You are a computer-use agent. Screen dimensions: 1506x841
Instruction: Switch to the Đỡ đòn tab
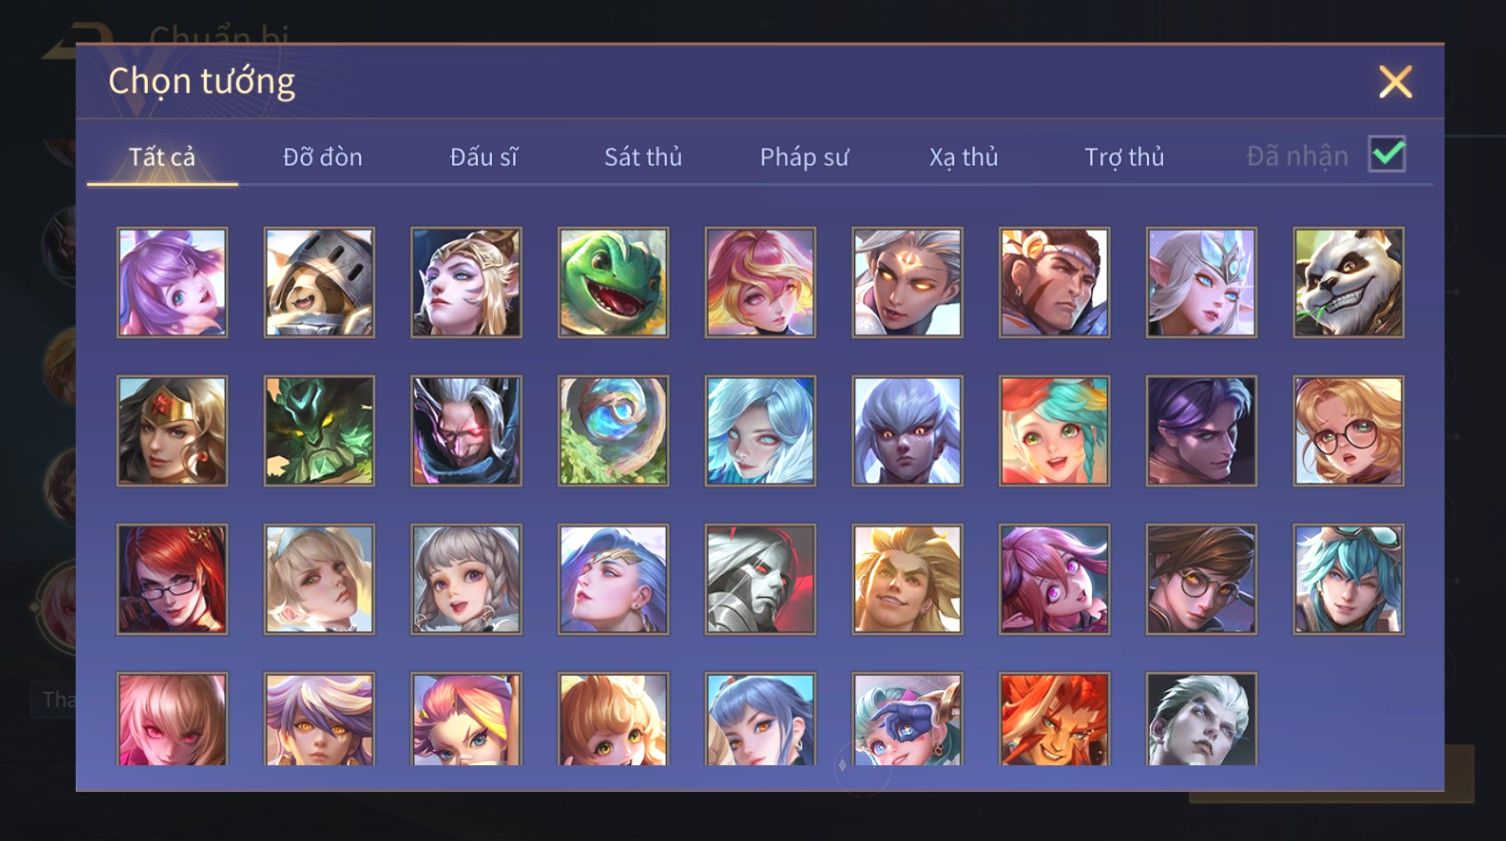(x=322, y=157)
